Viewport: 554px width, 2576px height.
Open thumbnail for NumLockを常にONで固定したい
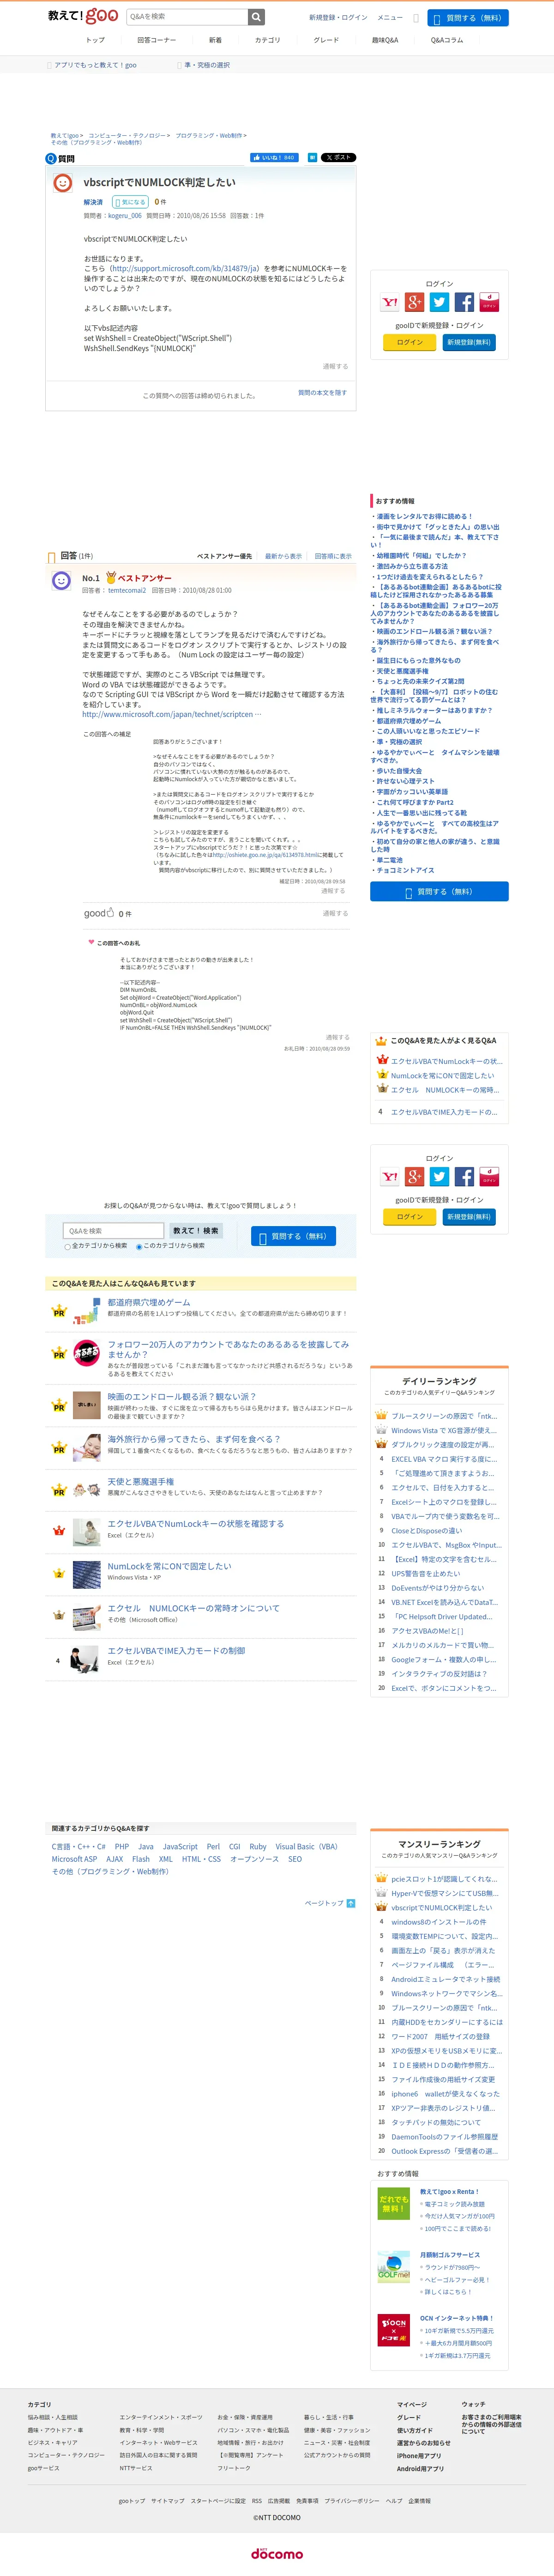(x=86, y=1574)
